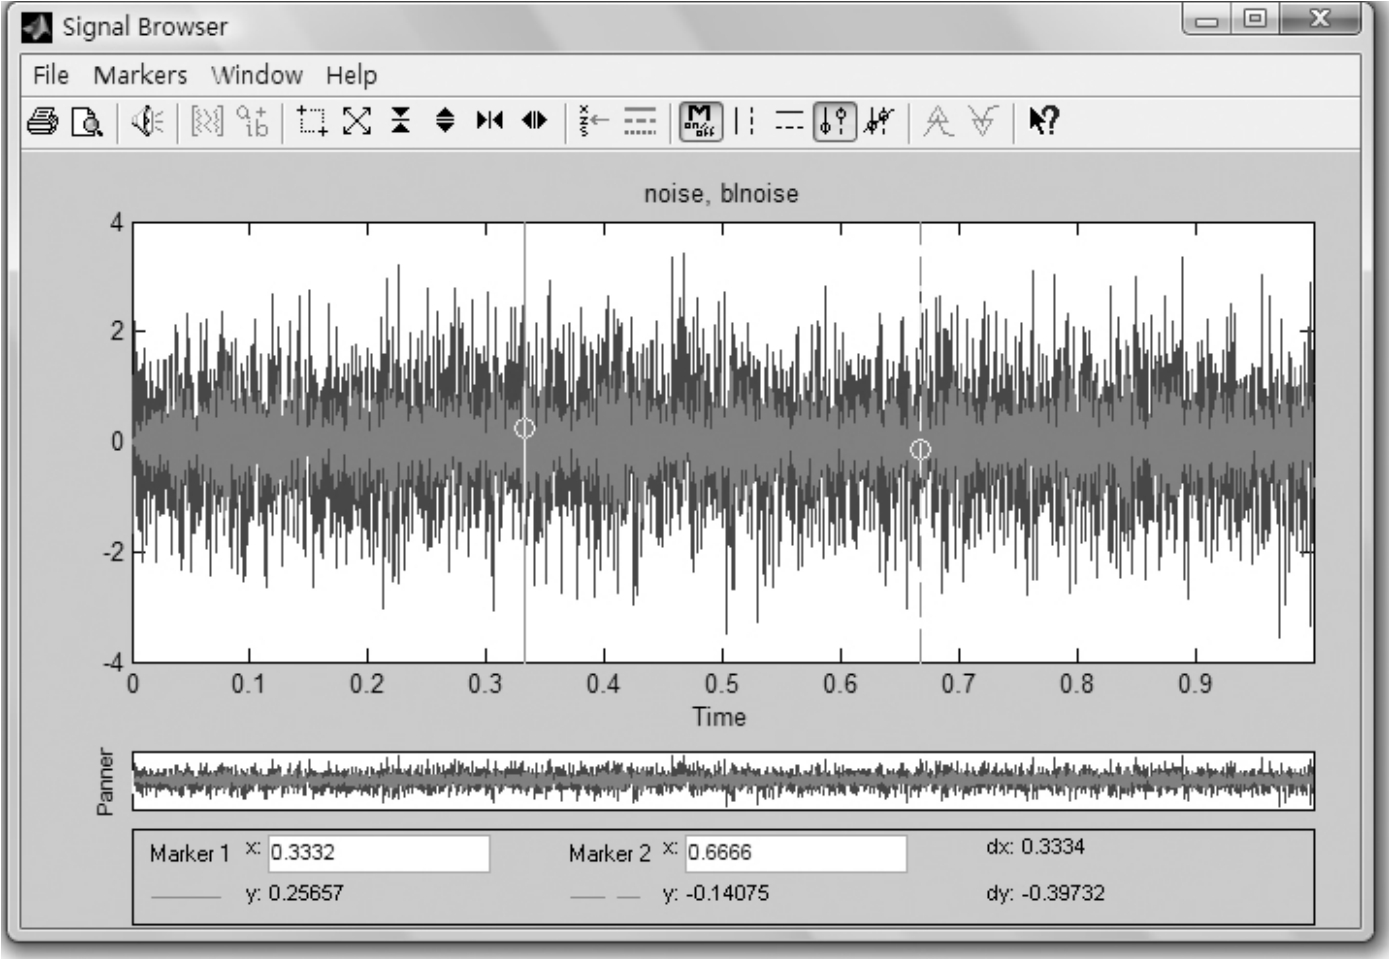The image size is (1389, 959).
Task: Click the Marker 1 x value field
Action: coord(379,853)
